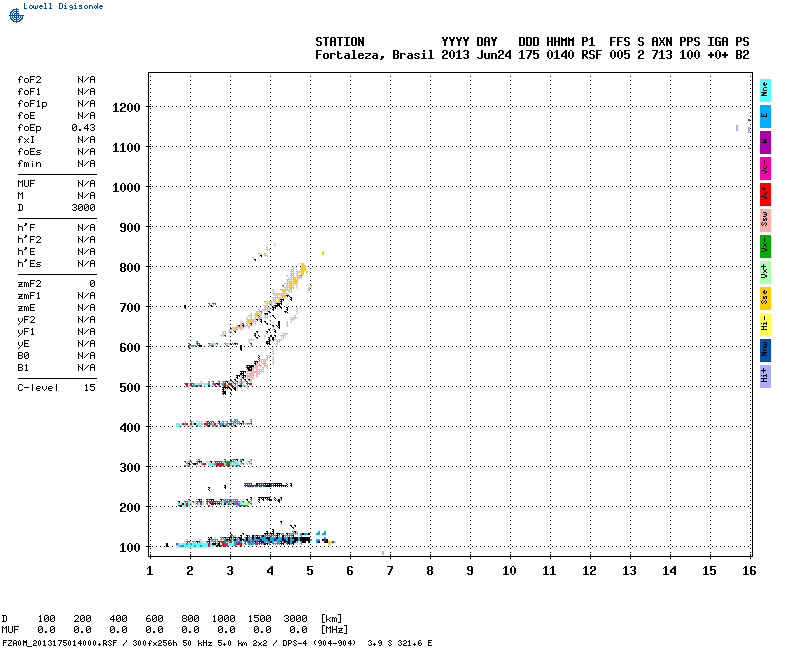Select the B0 parameter label
800x650 pixels.
(23, 356)
